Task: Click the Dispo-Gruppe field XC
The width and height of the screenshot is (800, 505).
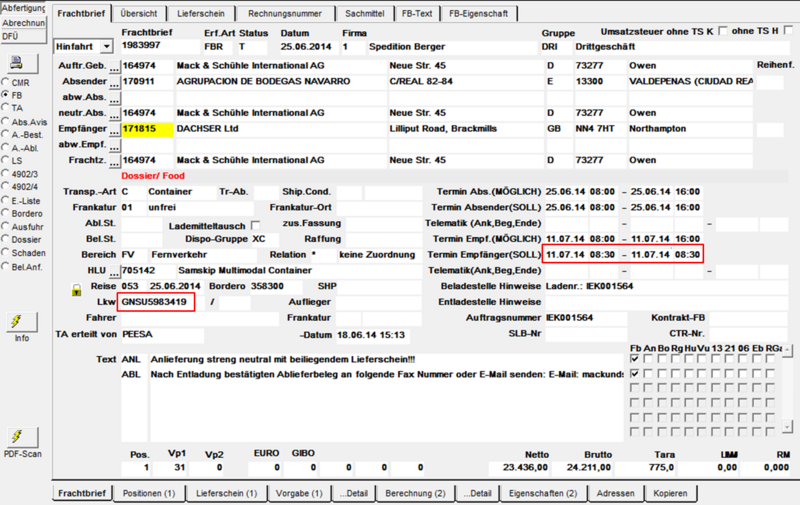Action: coord(265,239)
